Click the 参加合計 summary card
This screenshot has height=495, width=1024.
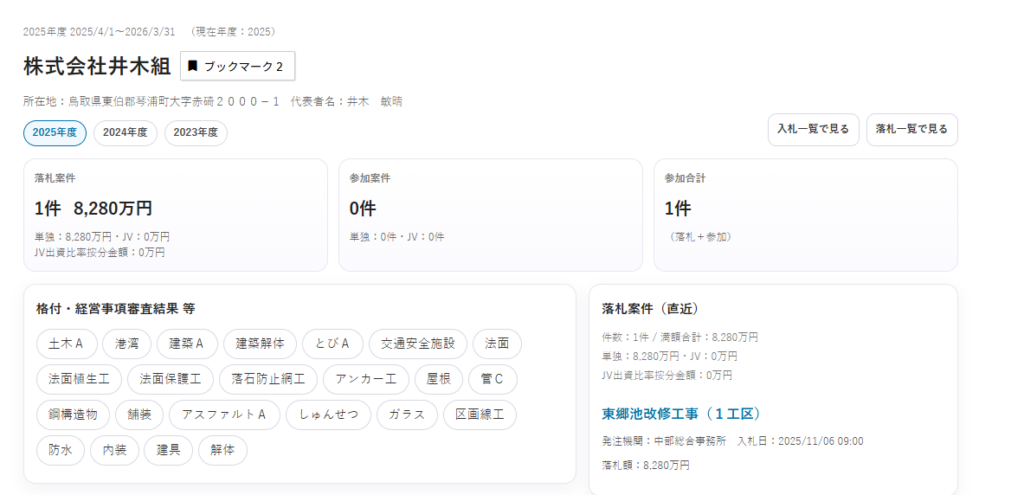click(805, 215)
